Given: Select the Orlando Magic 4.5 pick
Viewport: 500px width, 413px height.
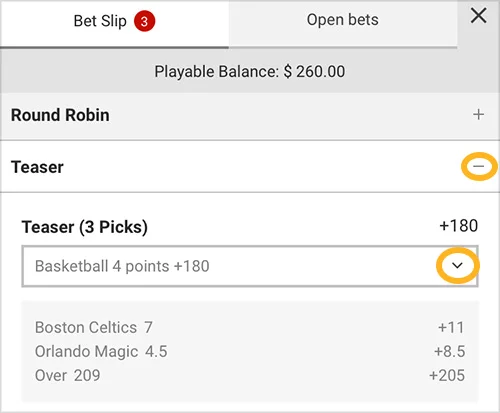Looking at the screenshot, I should coord(101,351).
